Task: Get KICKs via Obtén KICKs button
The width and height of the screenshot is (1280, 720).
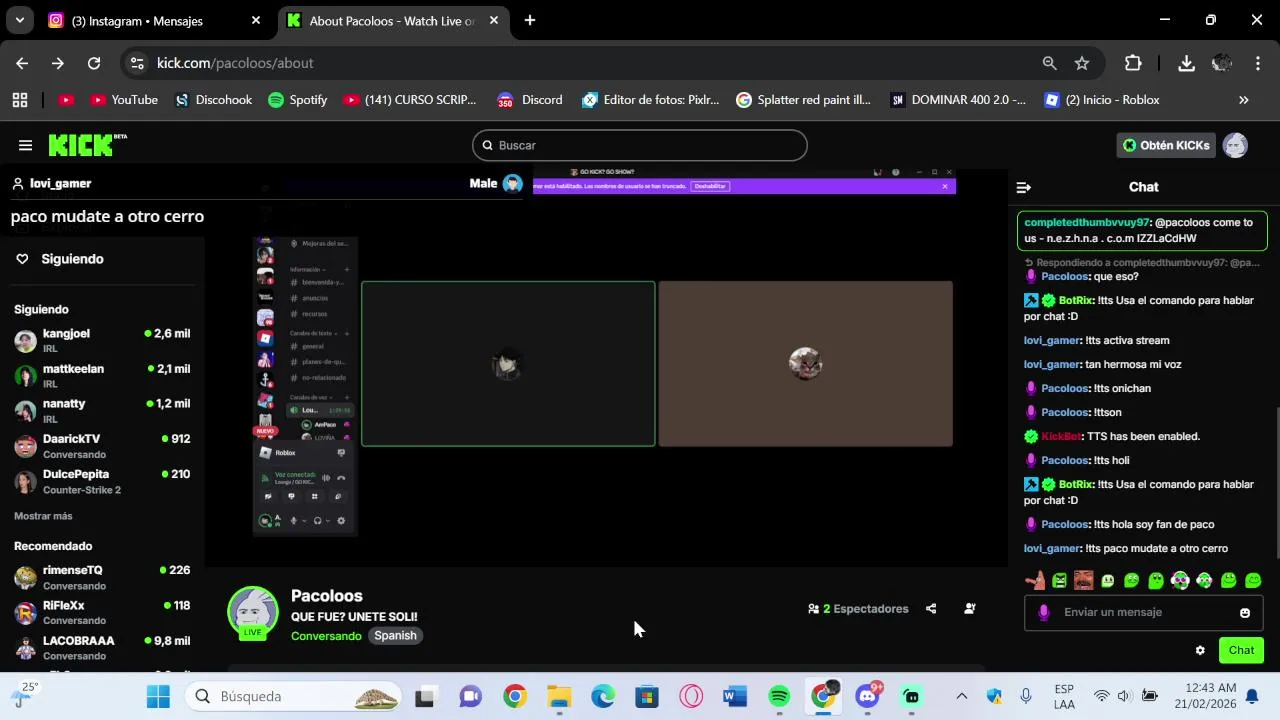Action: [x=1166, y=145]
